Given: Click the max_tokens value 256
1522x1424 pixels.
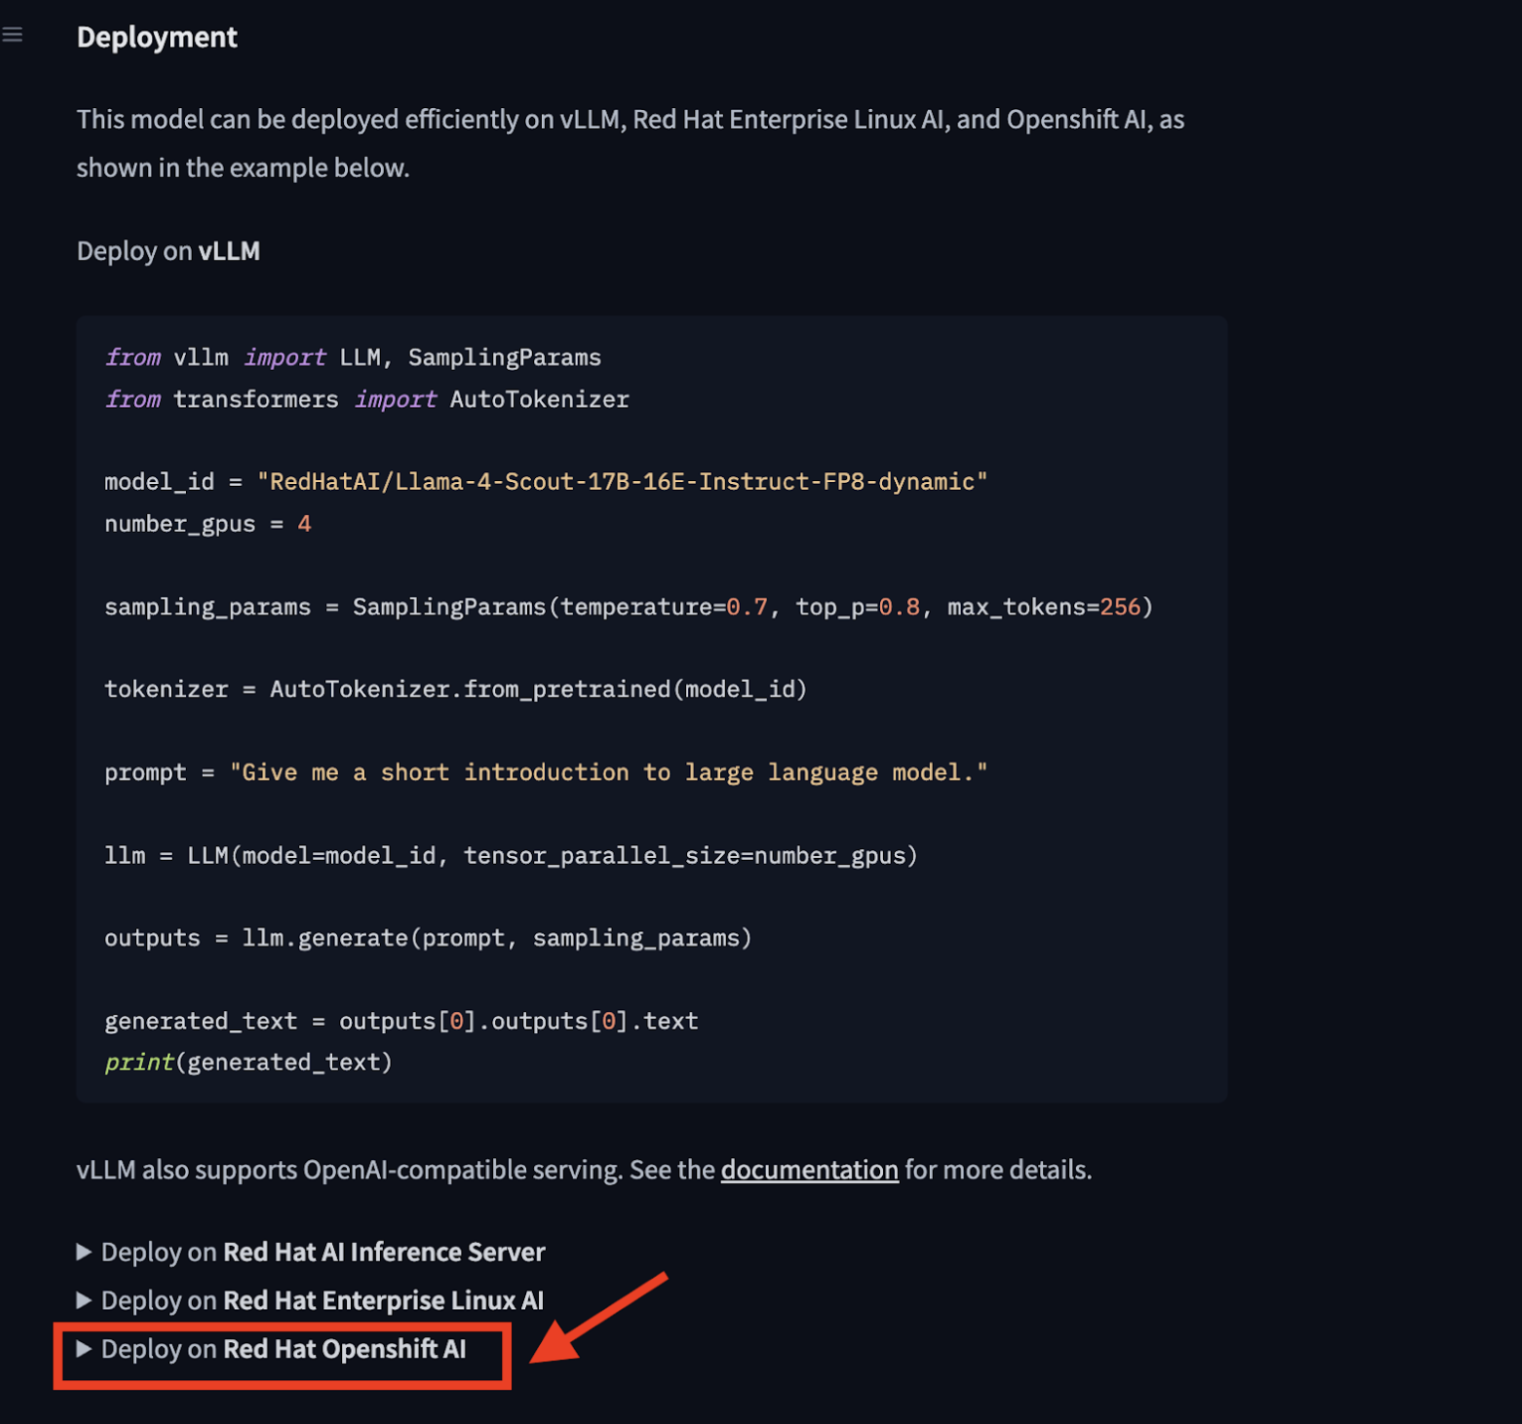Looking at the screenshot, I should (x=1120, y=607).
